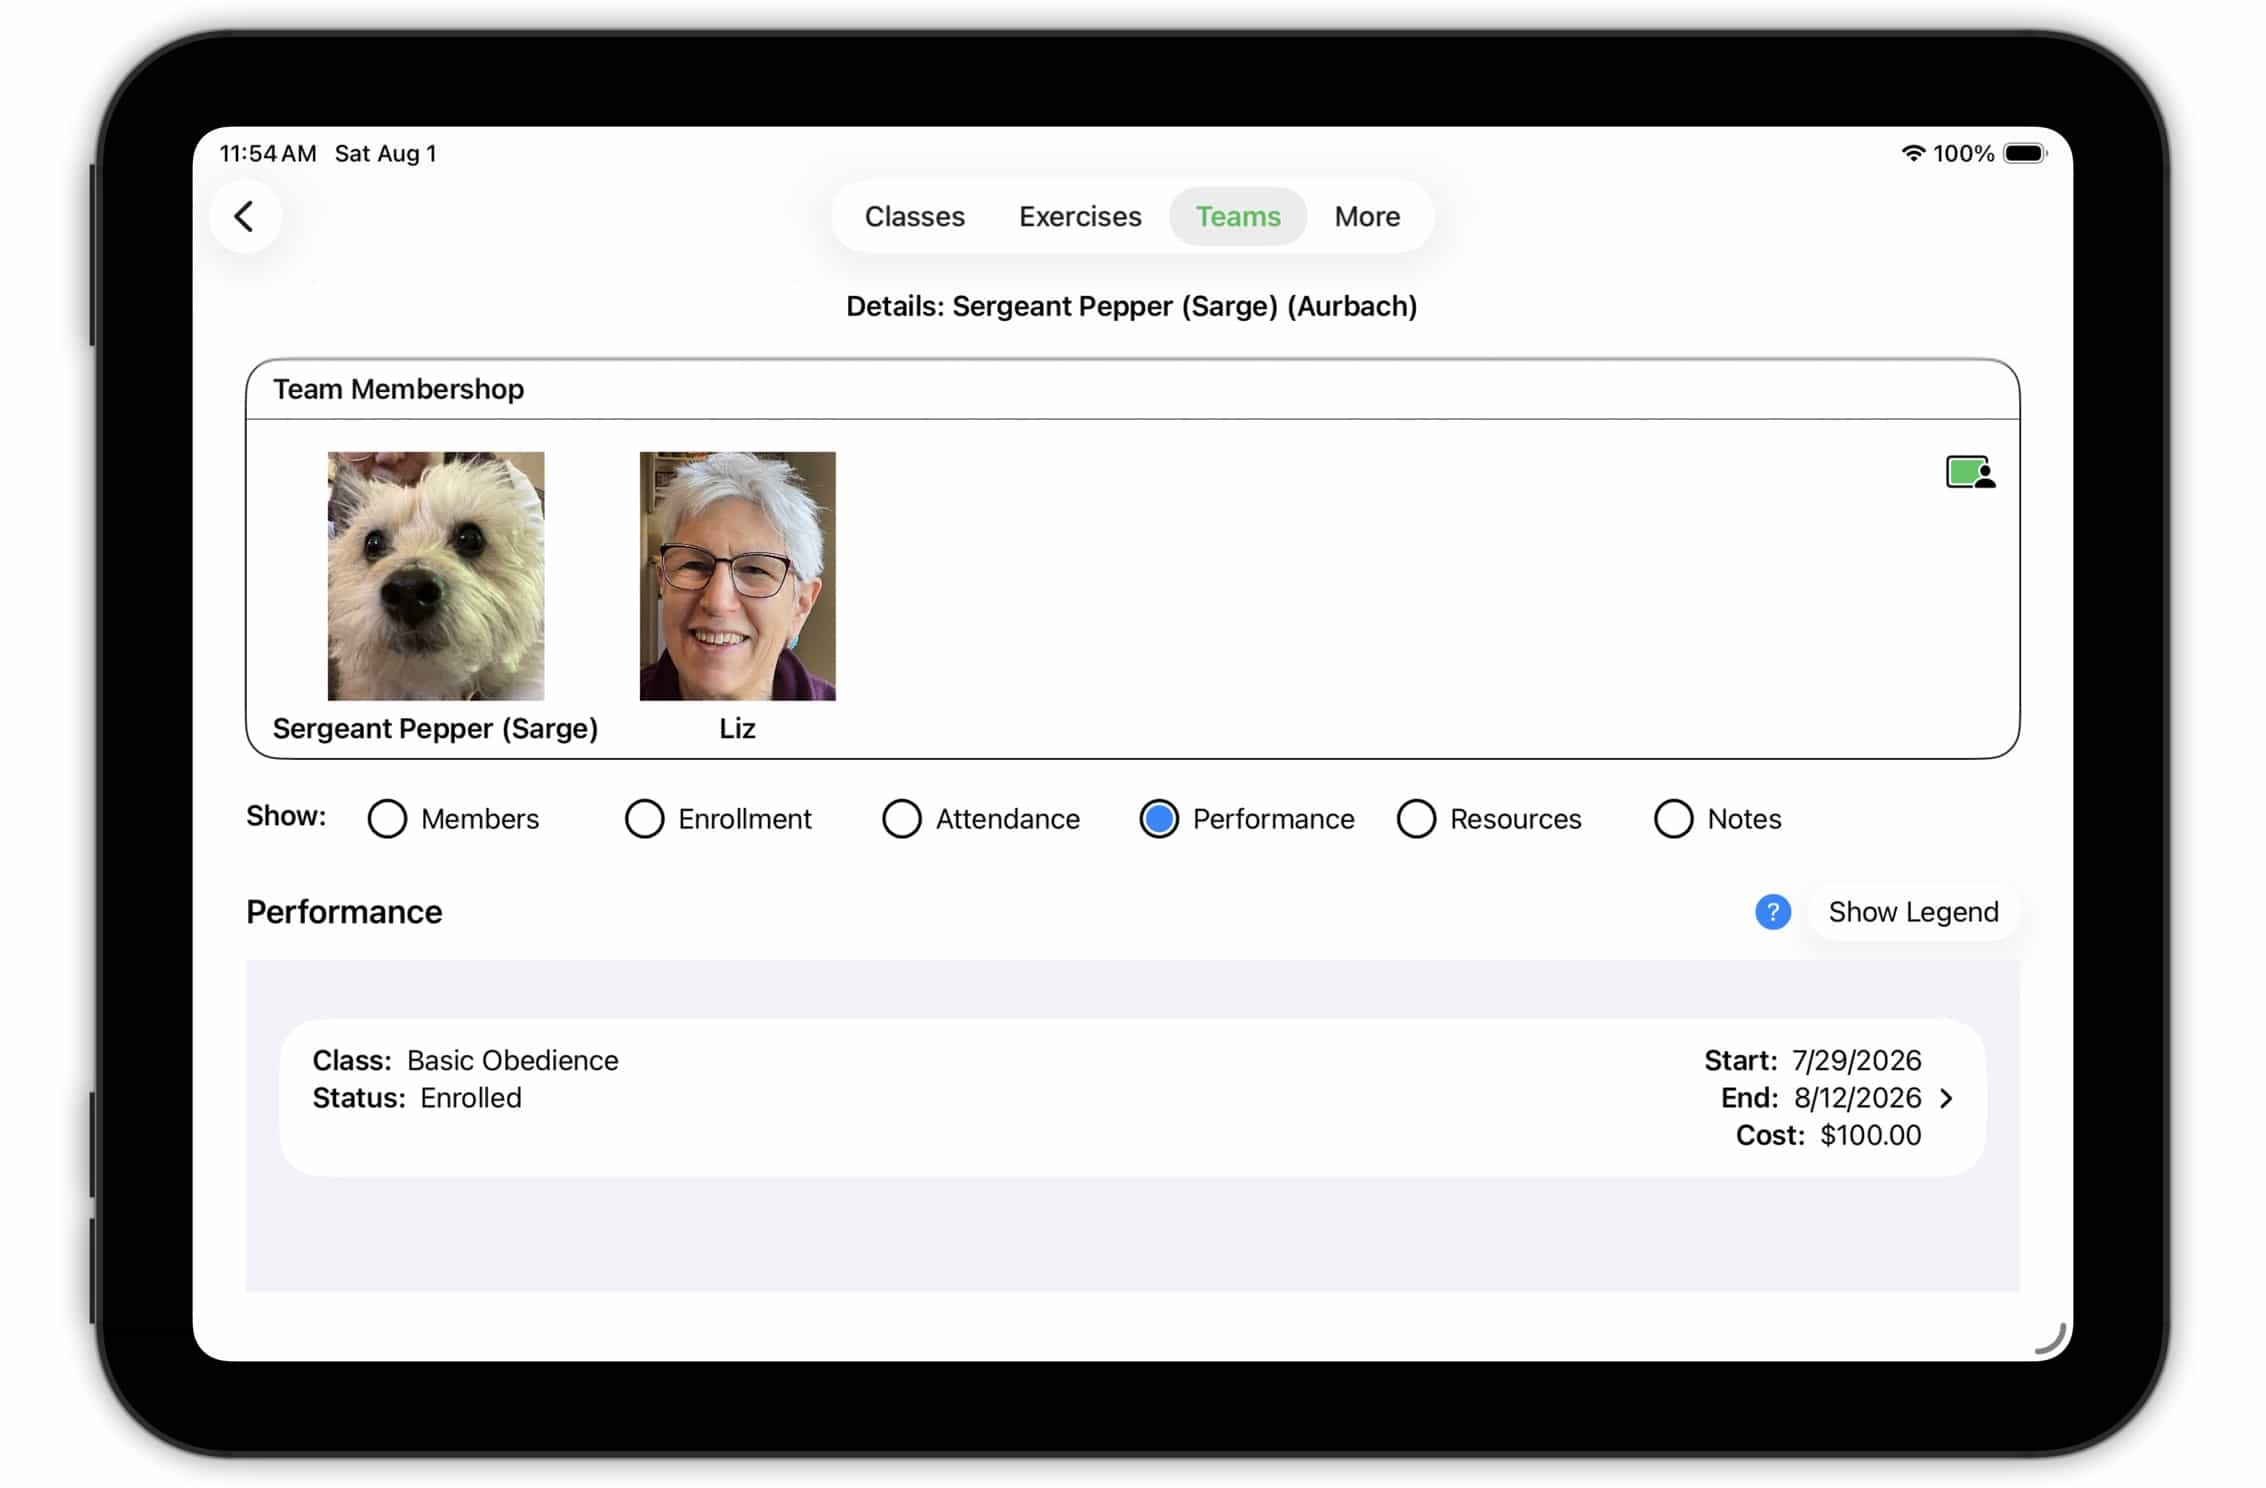Open the blue question mark help icon
Screen dimensions: 2266x1488
coord(1772,912)
